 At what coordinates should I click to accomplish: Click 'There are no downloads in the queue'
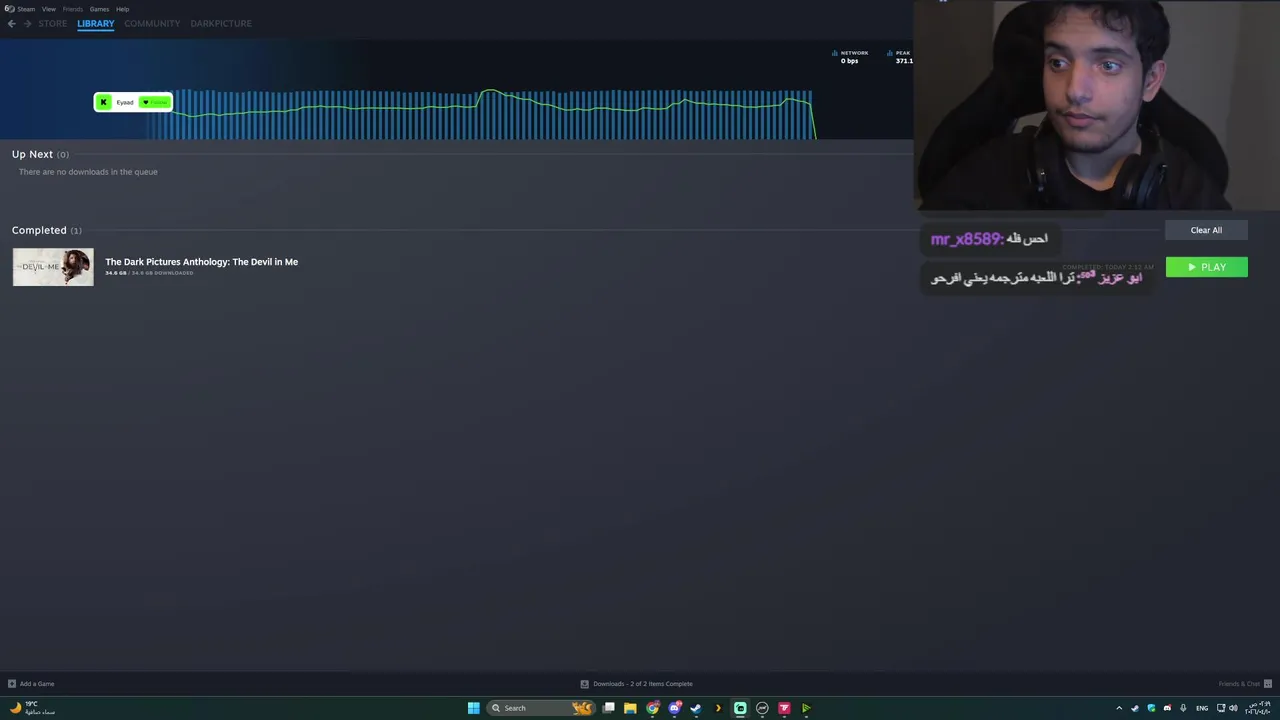pyautogui.click(x=88, y=172)
